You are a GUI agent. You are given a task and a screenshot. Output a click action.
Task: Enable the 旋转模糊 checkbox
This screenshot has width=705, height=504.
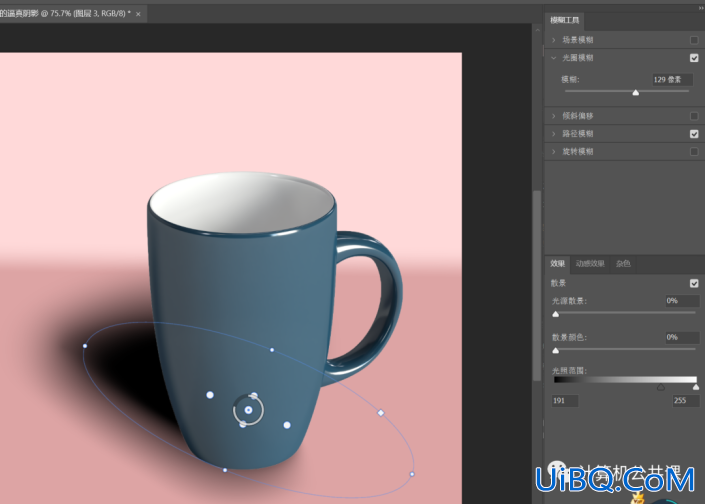point(694,152)
